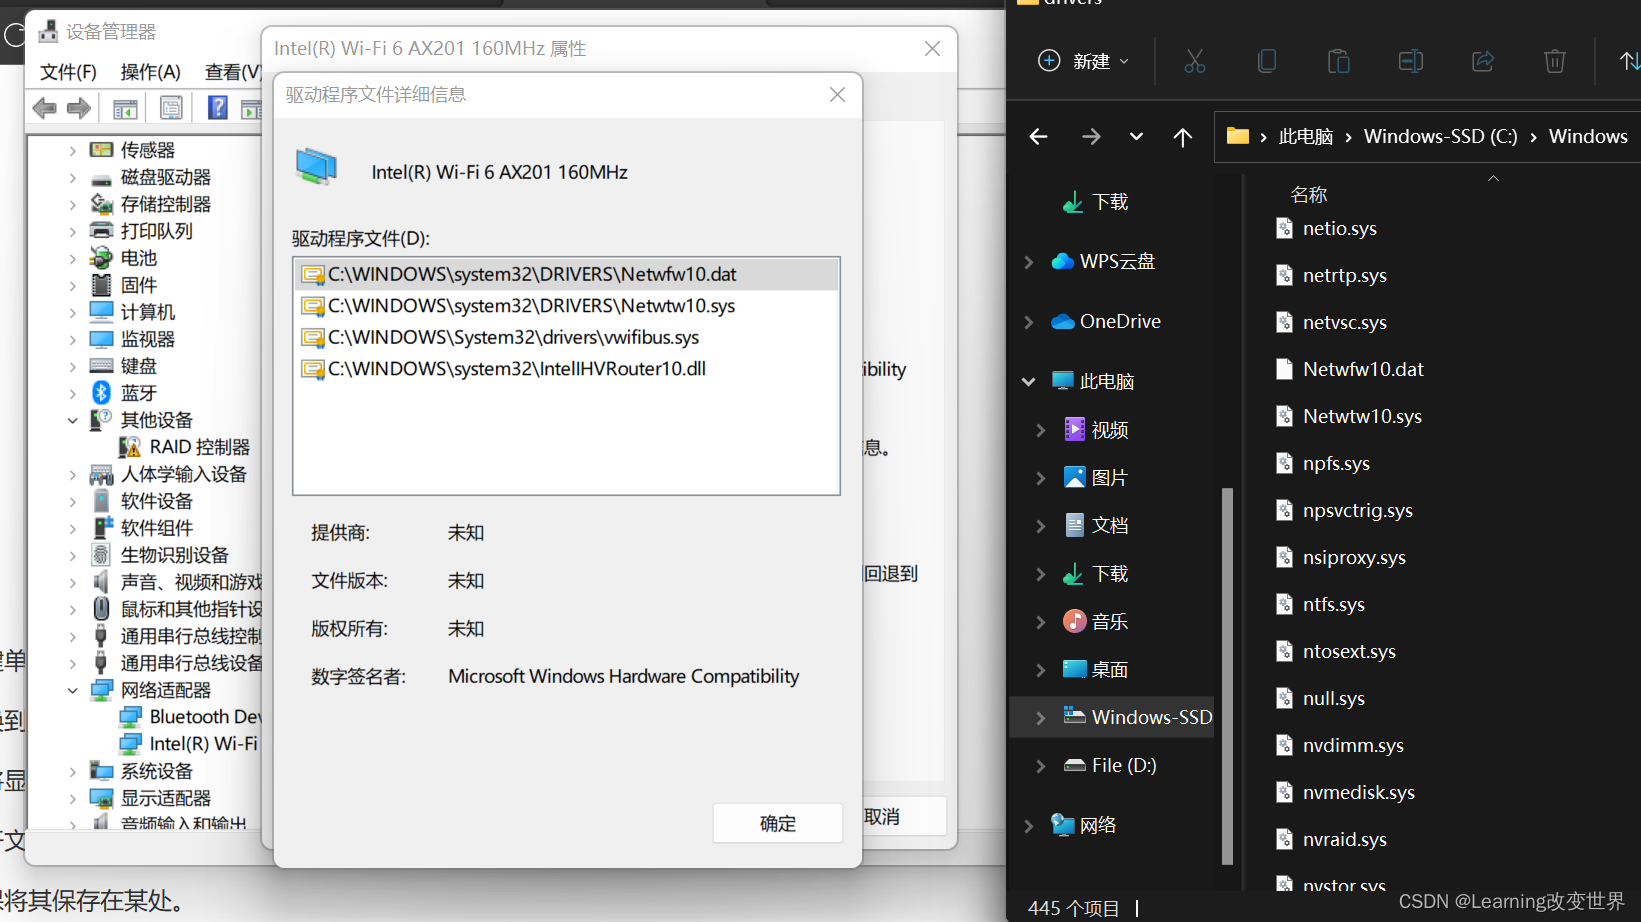Image resolution: width=1641 pixels, height=922 pixels.
Task: Click the 音乐 folder icon in navigation pane
Action: (1075, 621)
